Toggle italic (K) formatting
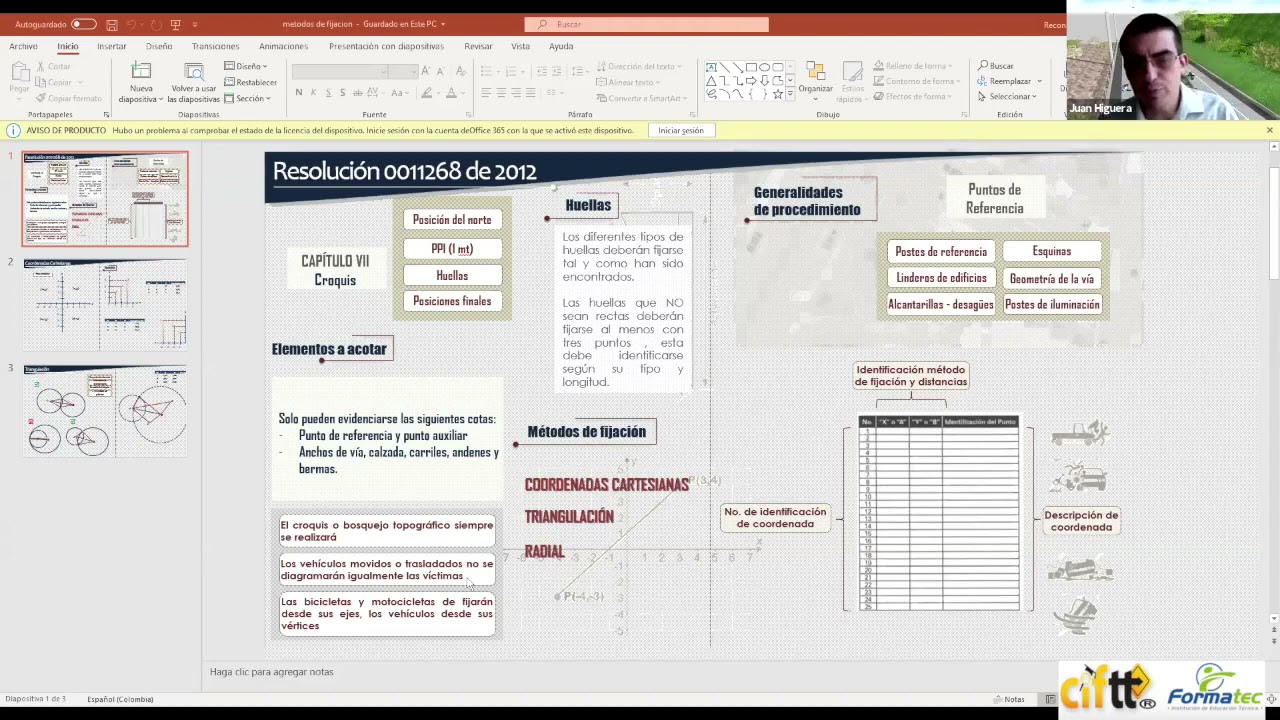 [x=313, y=93]
